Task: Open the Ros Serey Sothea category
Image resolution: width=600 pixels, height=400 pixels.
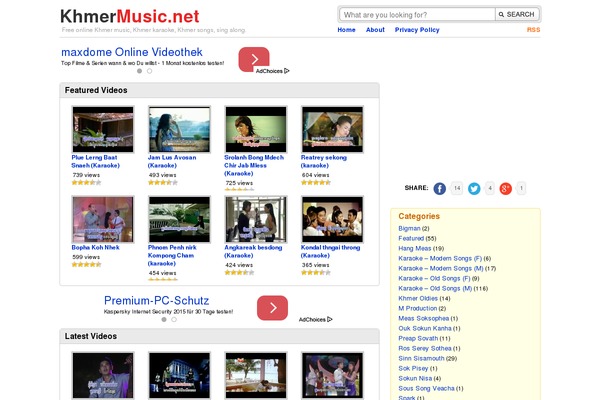Action: pyautogui.click(x=425, y=348)
